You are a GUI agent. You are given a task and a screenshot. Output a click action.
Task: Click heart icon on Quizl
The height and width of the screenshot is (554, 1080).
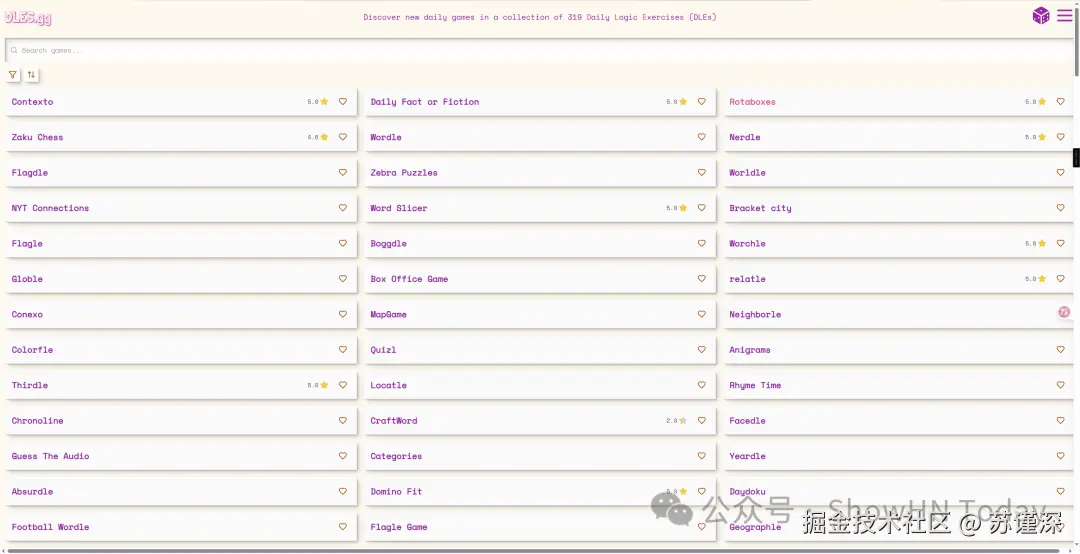point(701,349)
